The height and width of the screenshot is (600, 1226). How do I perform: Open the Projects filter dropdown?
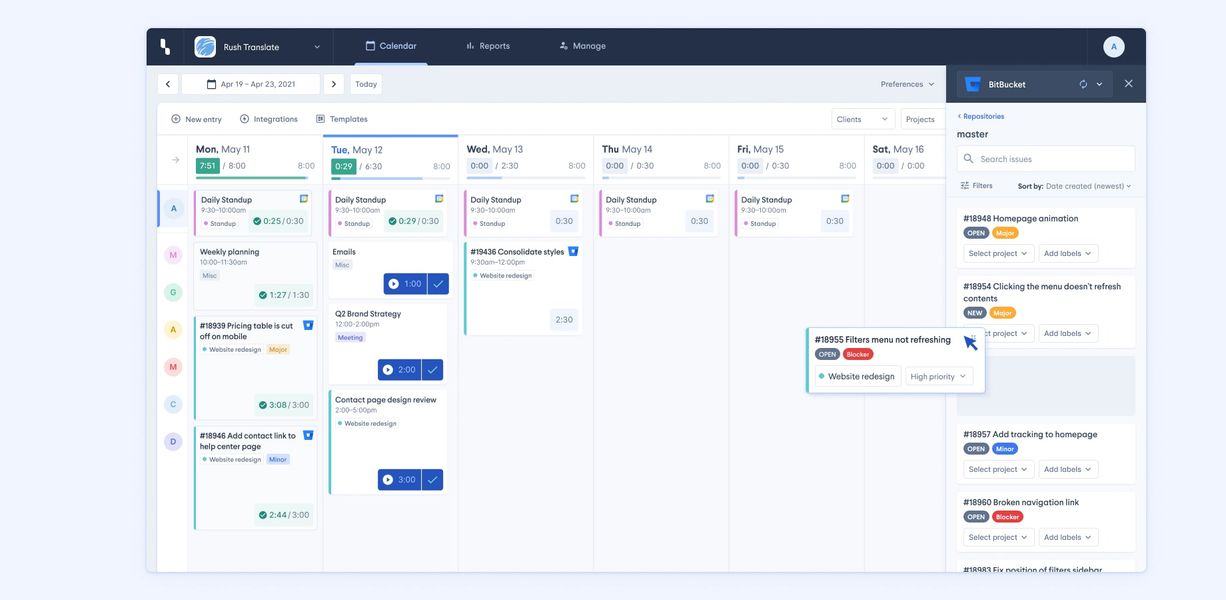(923, 119)
